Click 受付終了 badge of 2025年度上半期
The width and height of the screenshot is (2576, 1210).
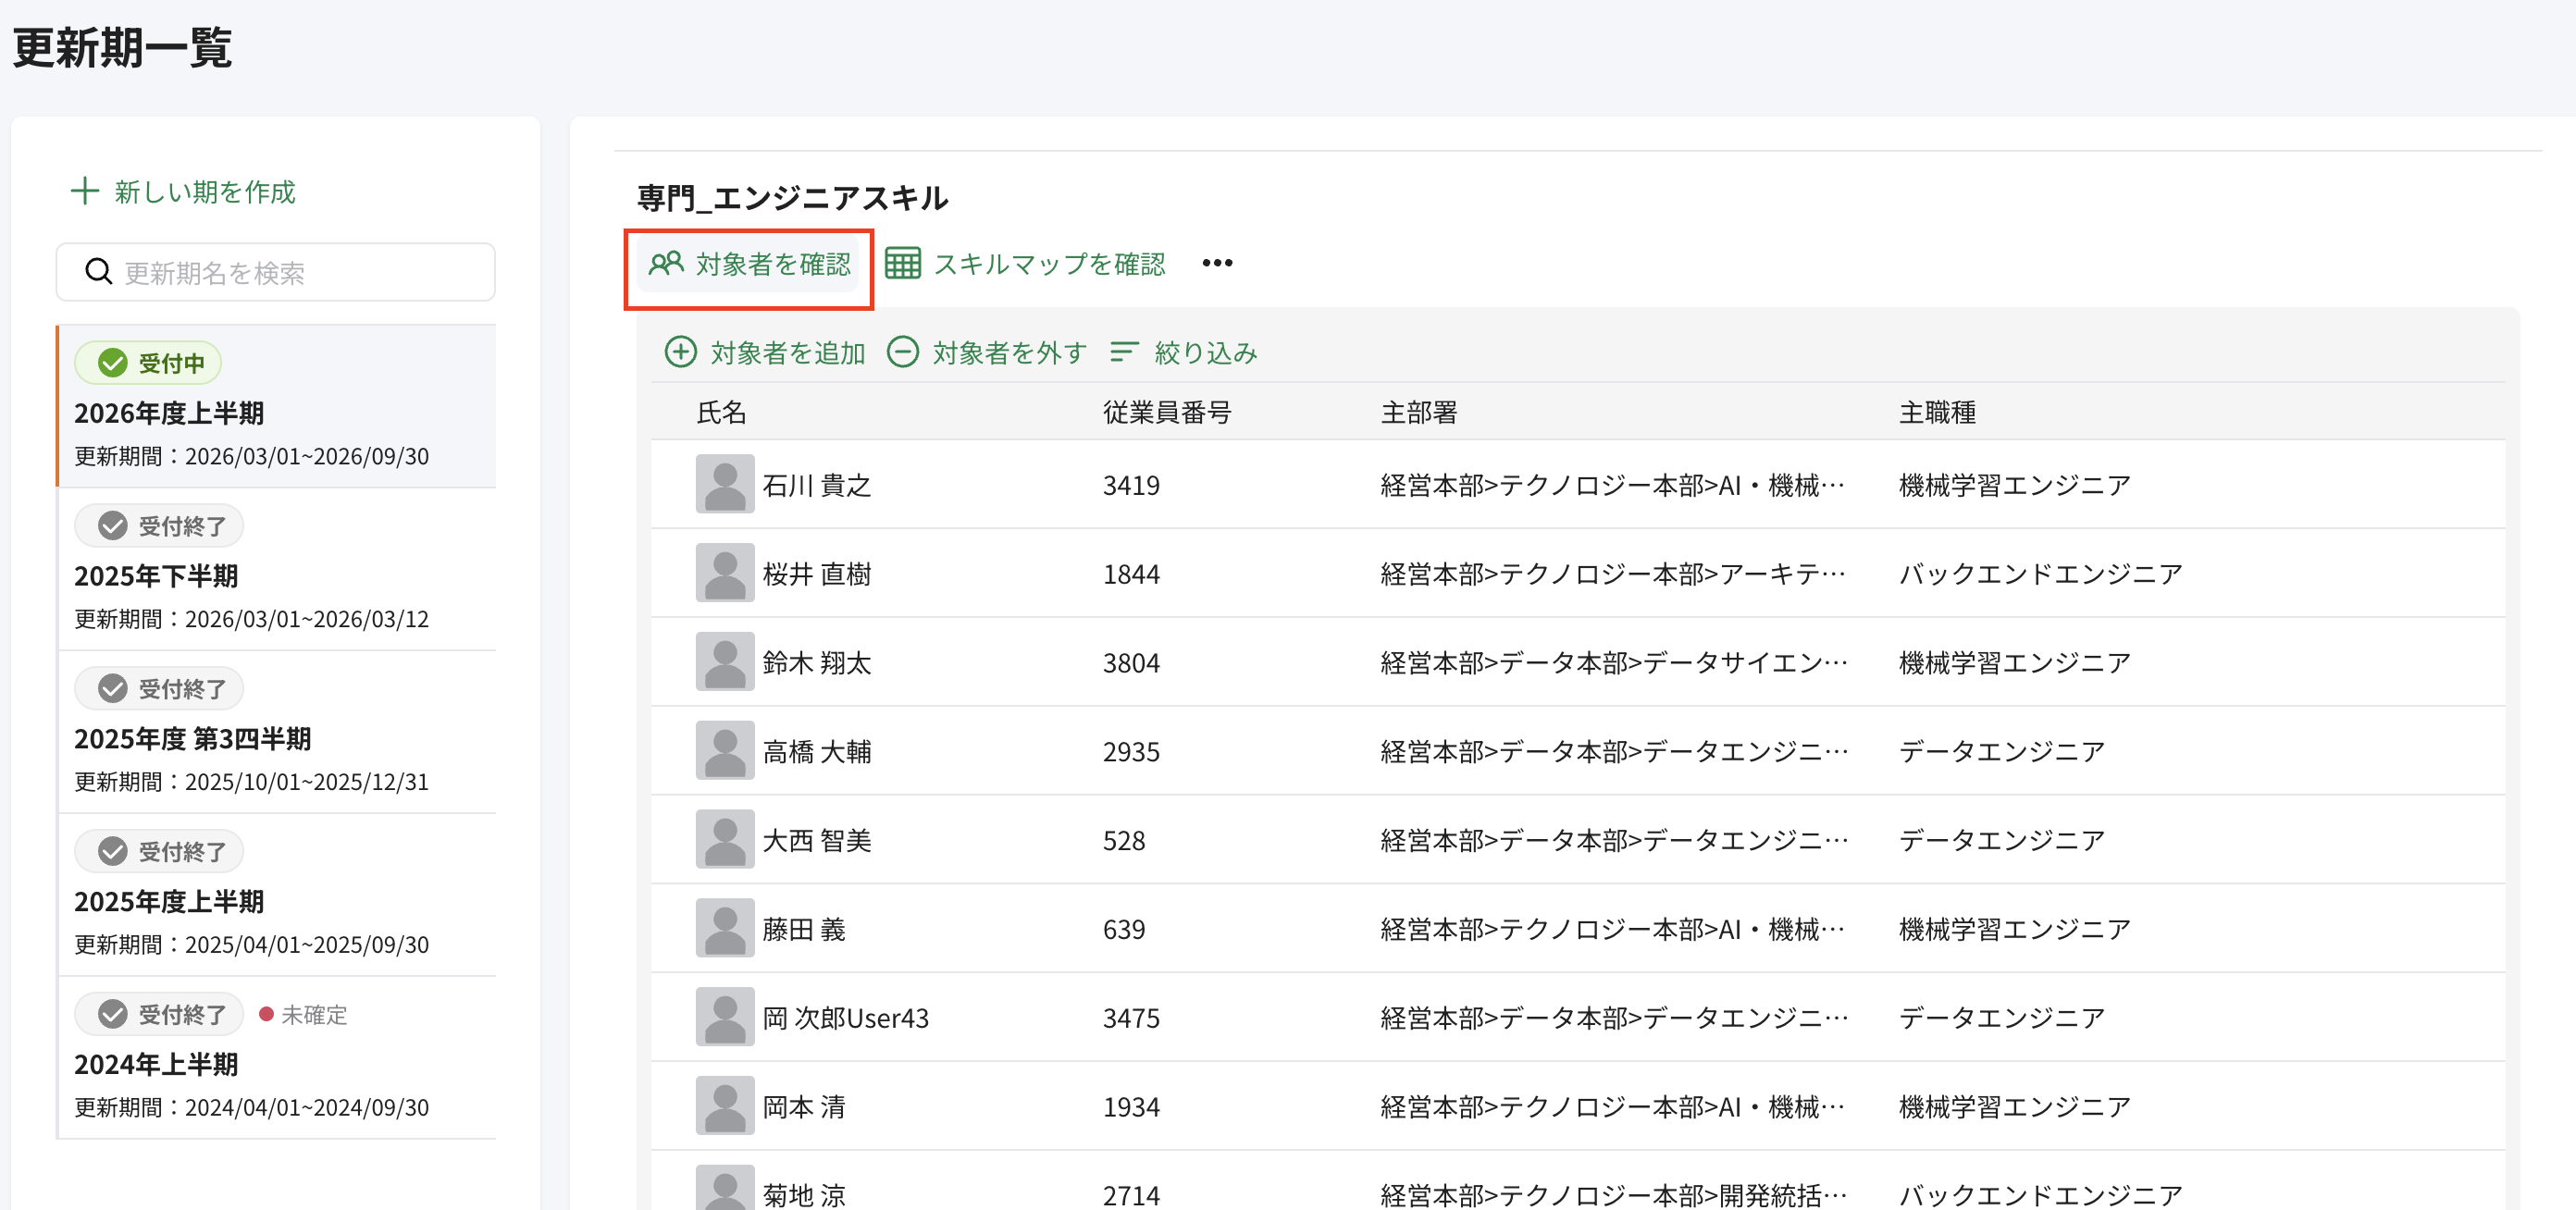(x=159, y=852)
